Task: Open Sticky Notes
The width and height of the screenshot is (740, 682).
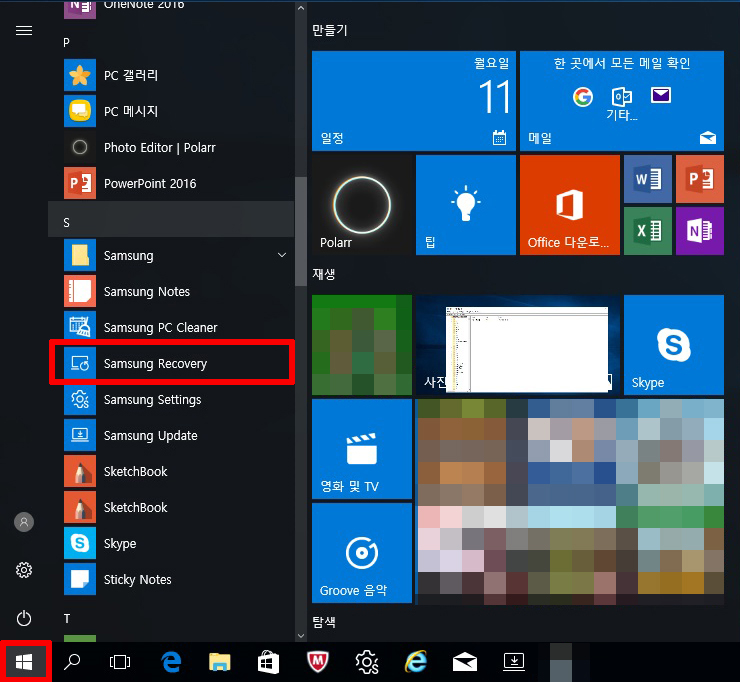Action: (171, 579)
